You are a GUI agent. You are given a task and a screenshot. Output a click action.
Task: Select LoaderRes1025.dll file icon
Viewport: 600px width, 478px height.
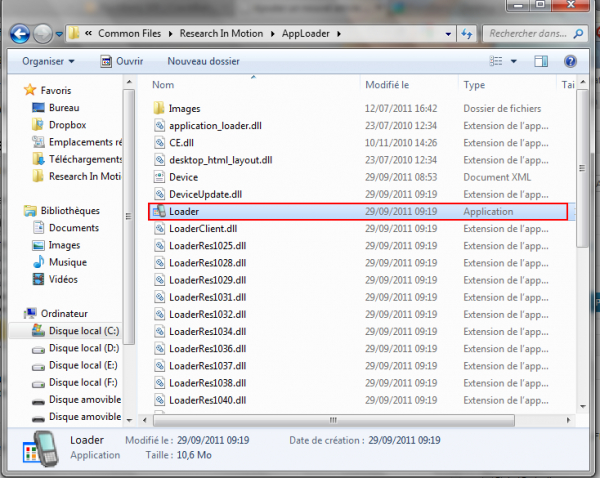159,245
